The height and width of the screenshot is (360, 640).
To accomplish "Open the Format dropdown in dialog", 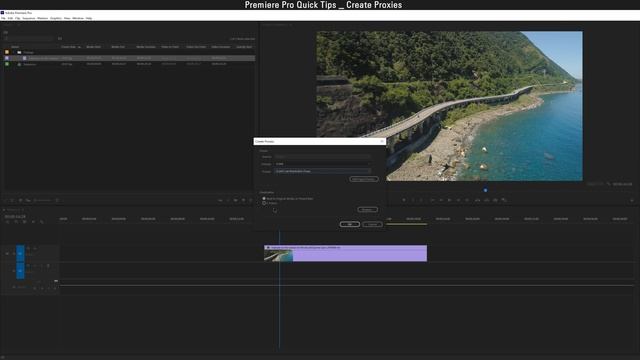I will pos(322,164).
